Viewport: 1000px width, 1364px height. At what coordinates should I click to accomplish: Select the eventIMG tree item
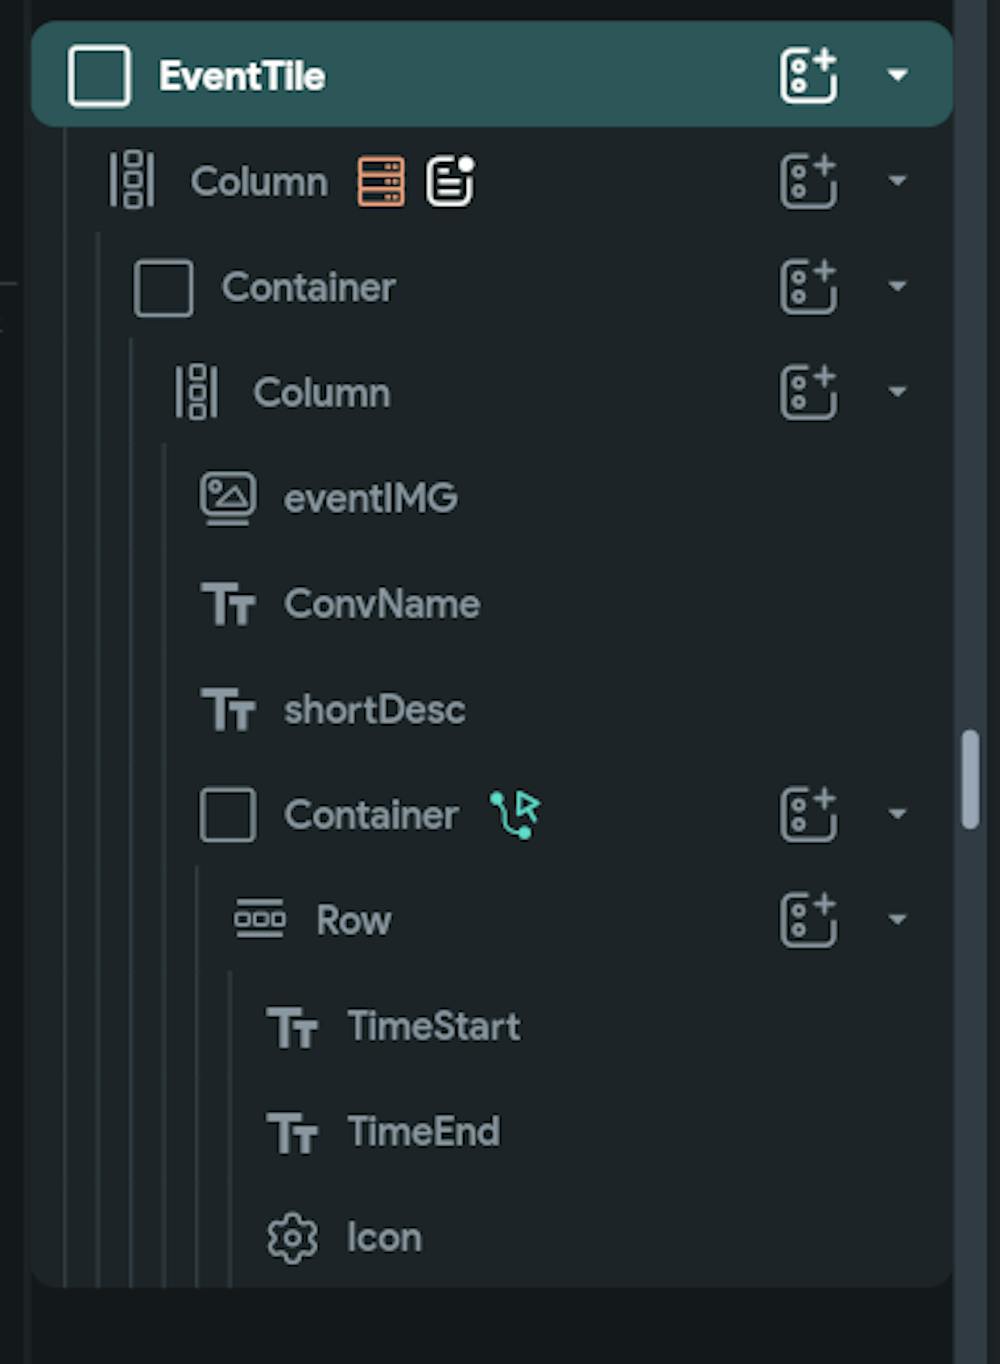click(x=370, y=498)
